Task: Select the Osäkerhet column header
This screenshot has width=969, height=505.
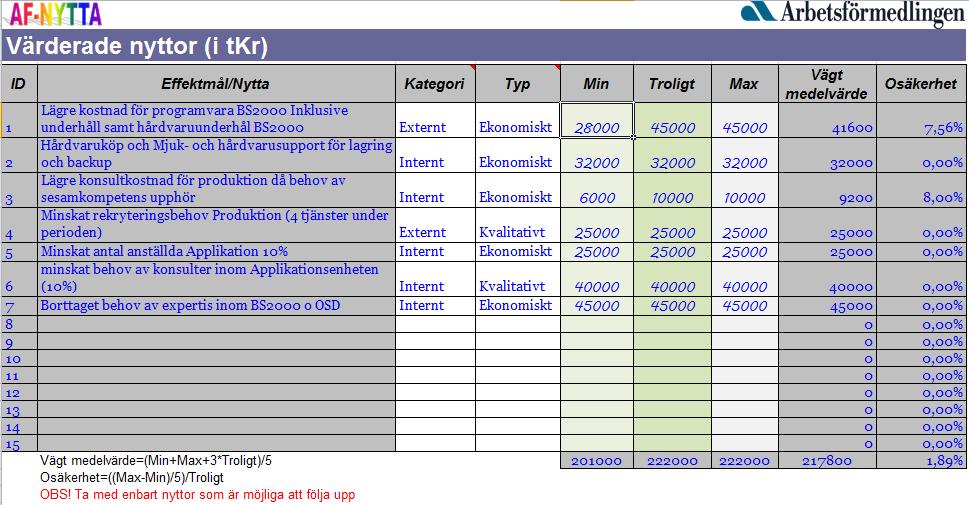Action: click(x=921, y=83)
